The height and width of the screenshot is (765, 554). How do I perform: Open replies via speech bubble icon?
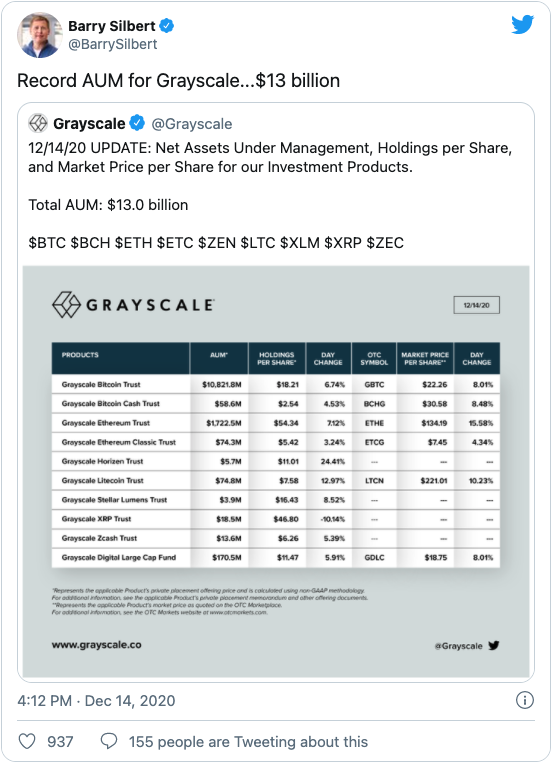pyautogui.click(x=109, y=741)
